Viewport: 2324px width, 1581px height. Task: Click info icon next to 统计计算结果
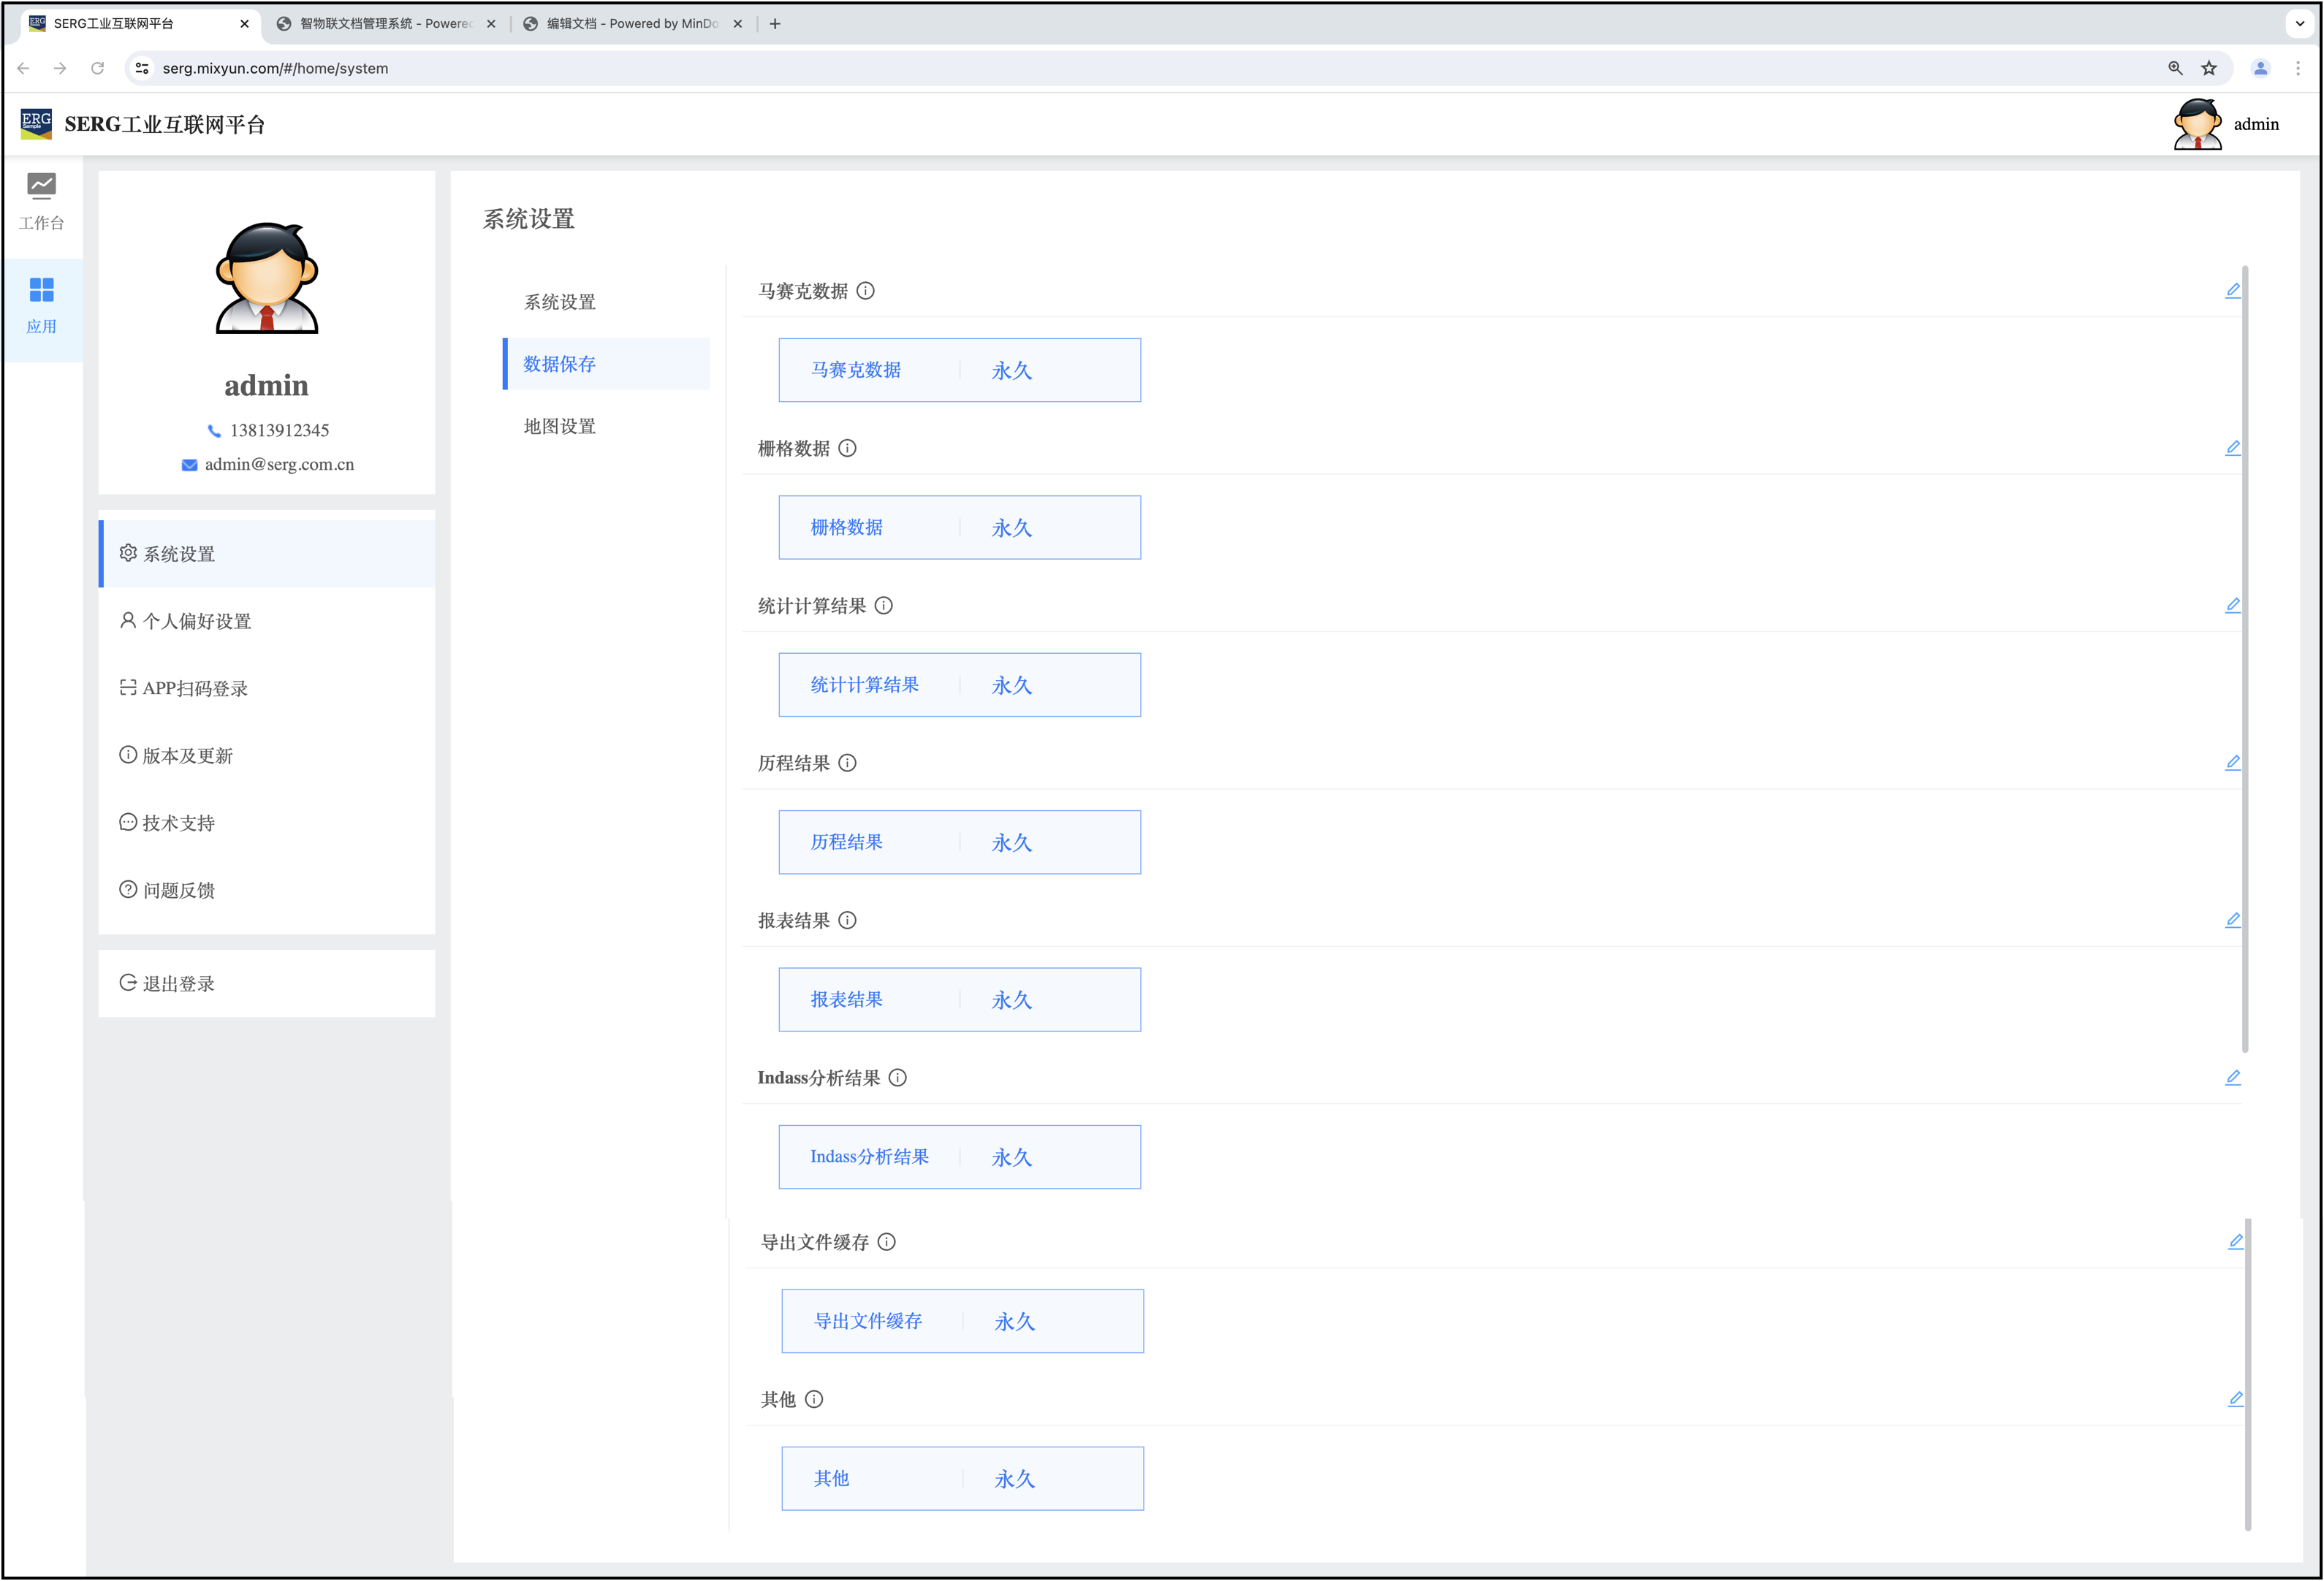click(x=883, y=606)
